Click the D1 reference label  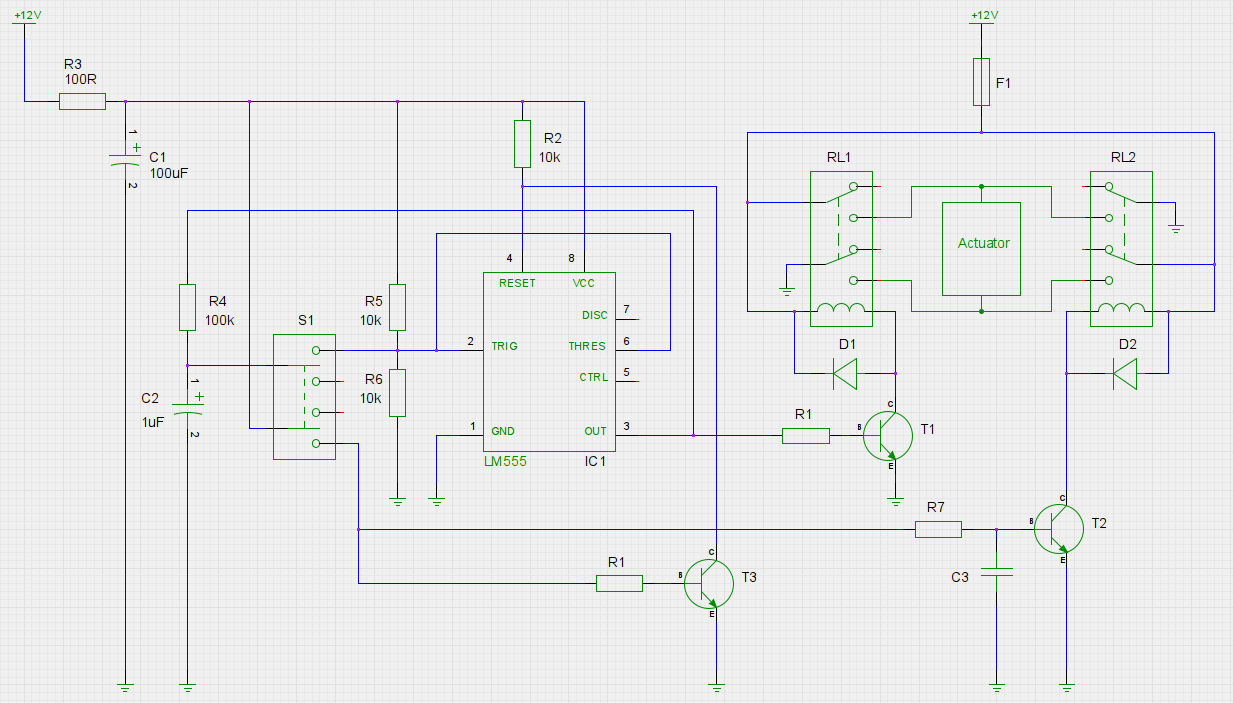[848, 343]
